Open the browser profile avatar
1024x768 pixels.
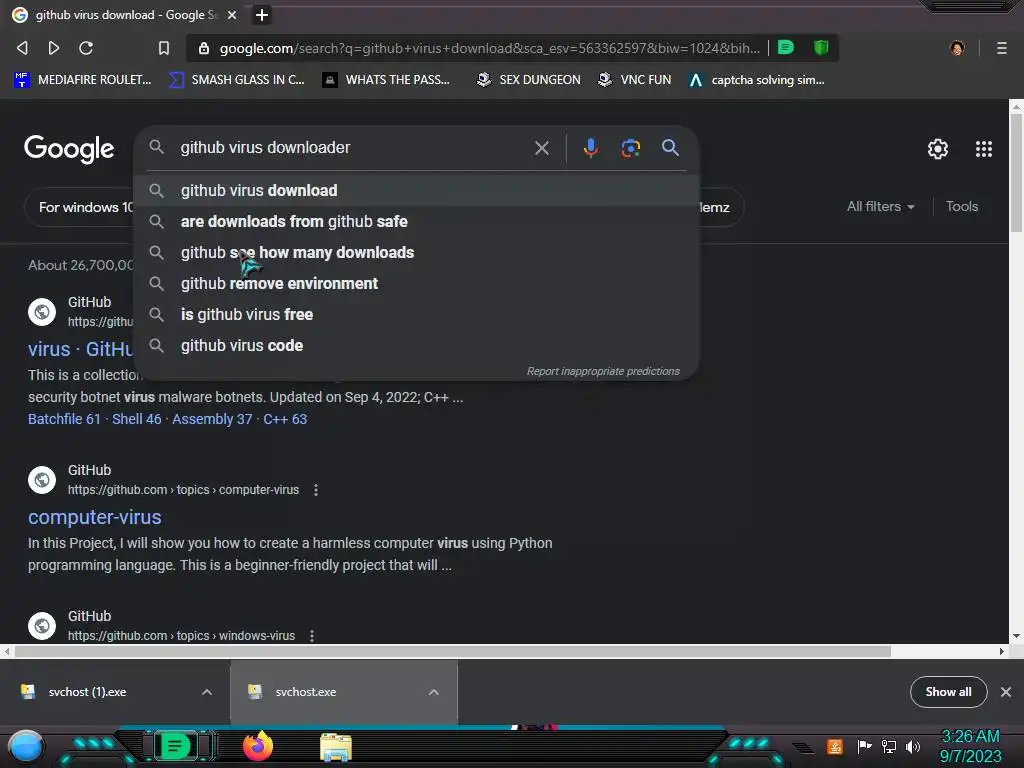click(x=957, y=48)
